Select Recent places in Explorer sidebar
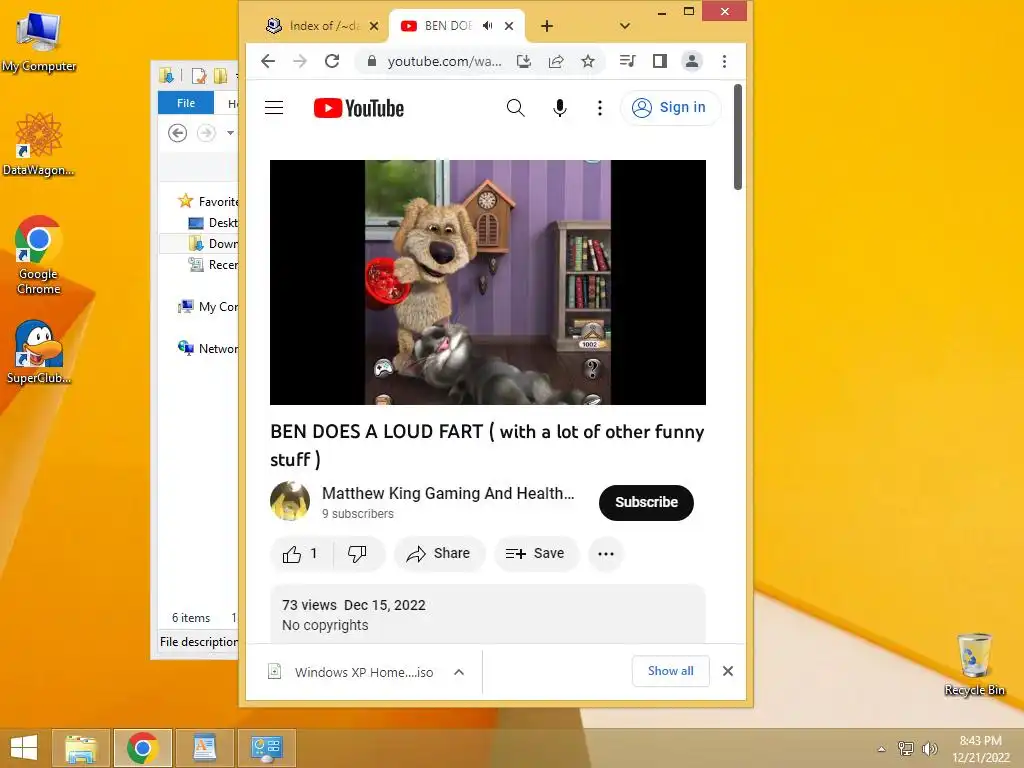The width and height of the screenshot is (1024, 768). coord(214,264)
